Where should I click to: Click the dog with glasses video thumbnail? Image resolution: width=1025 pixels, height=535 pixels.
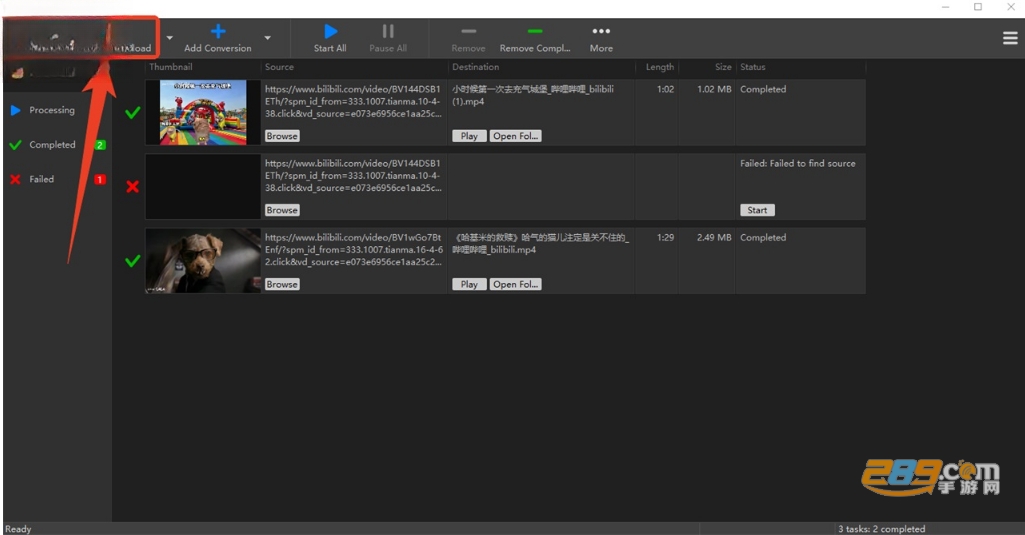point(203,260)
